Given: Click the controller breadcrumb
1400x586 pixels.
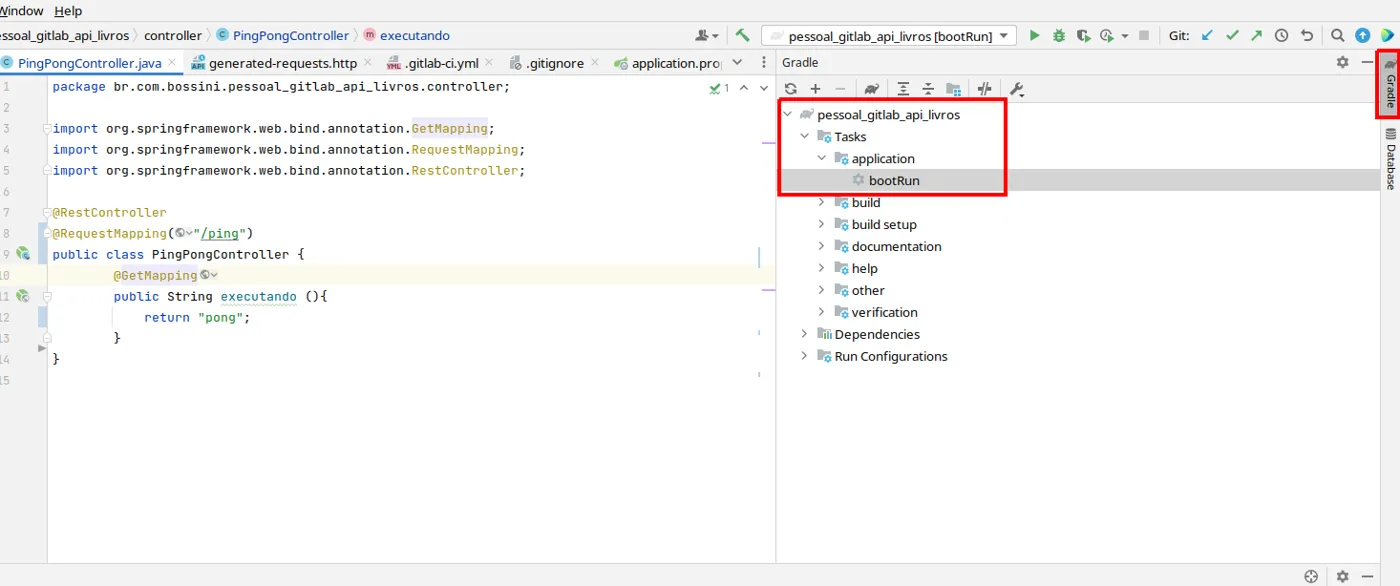Looking at the screenshot, I should coord(173,35).
